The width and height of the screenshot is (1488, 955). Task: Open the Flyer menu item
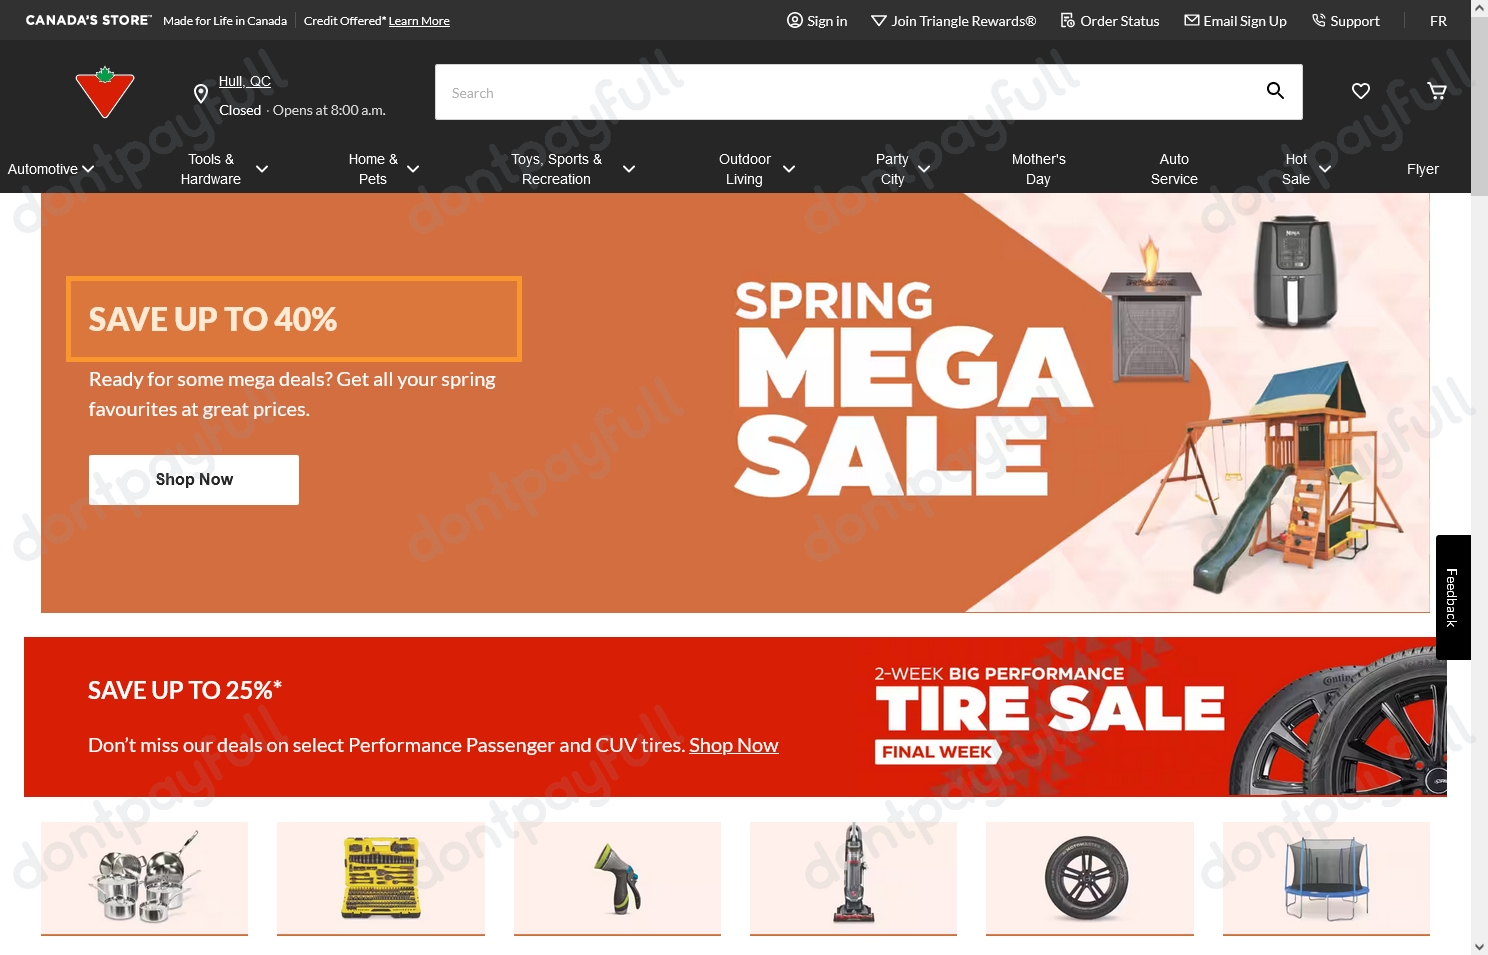click(x=1422, y=169)
